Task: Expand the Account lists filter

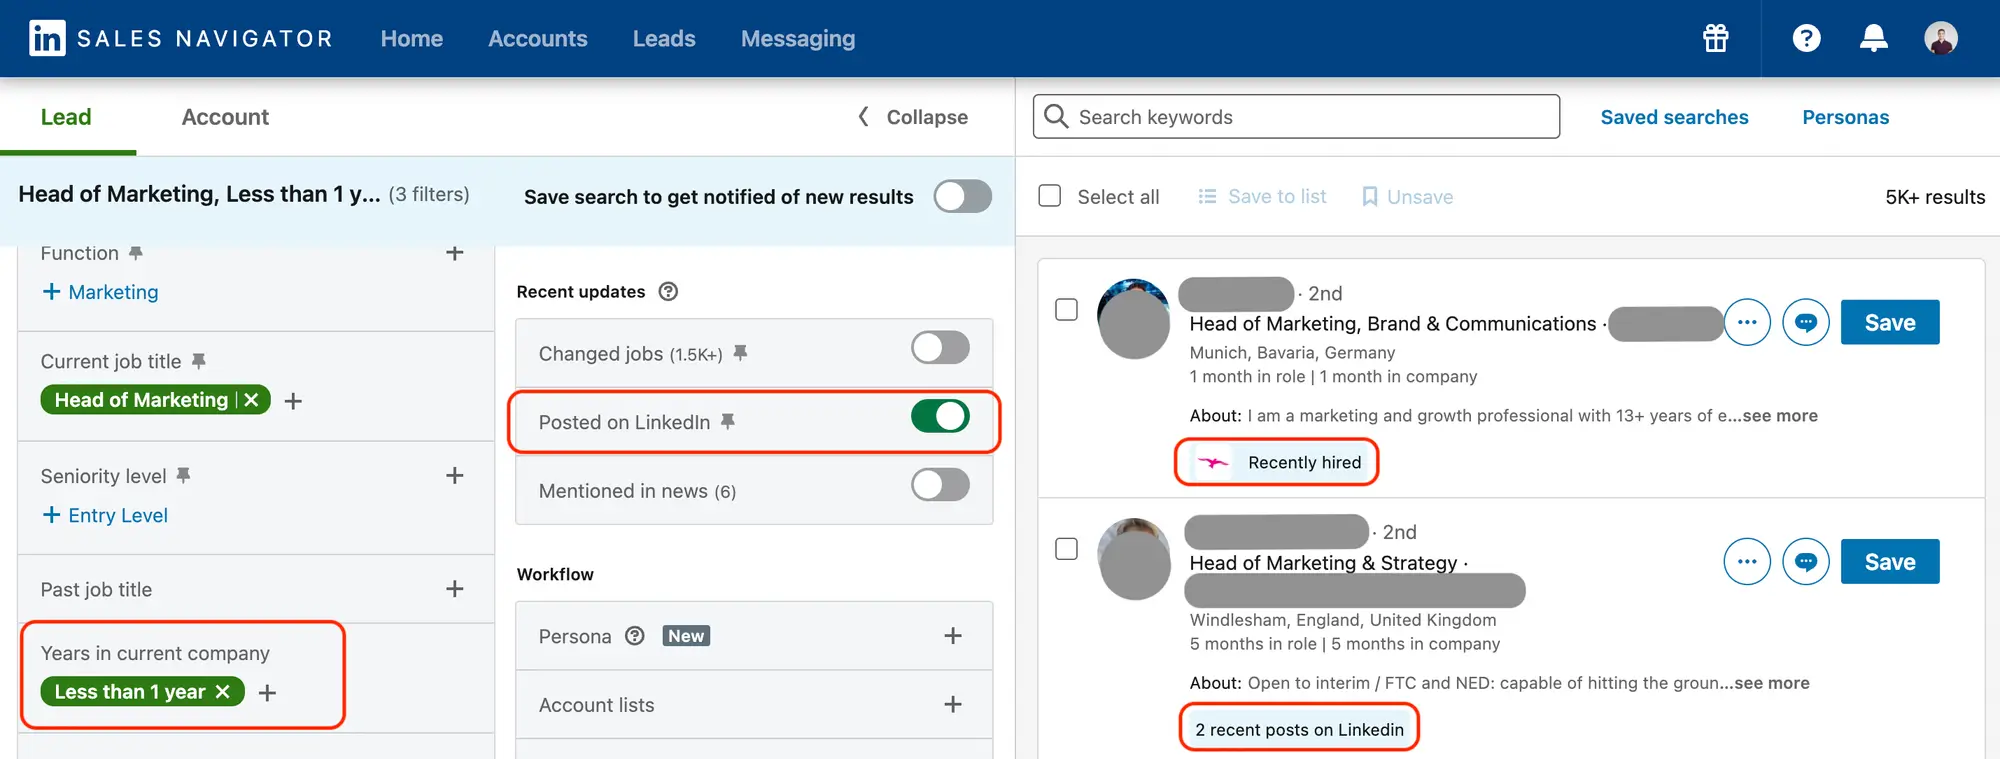Action: [953, 705]
